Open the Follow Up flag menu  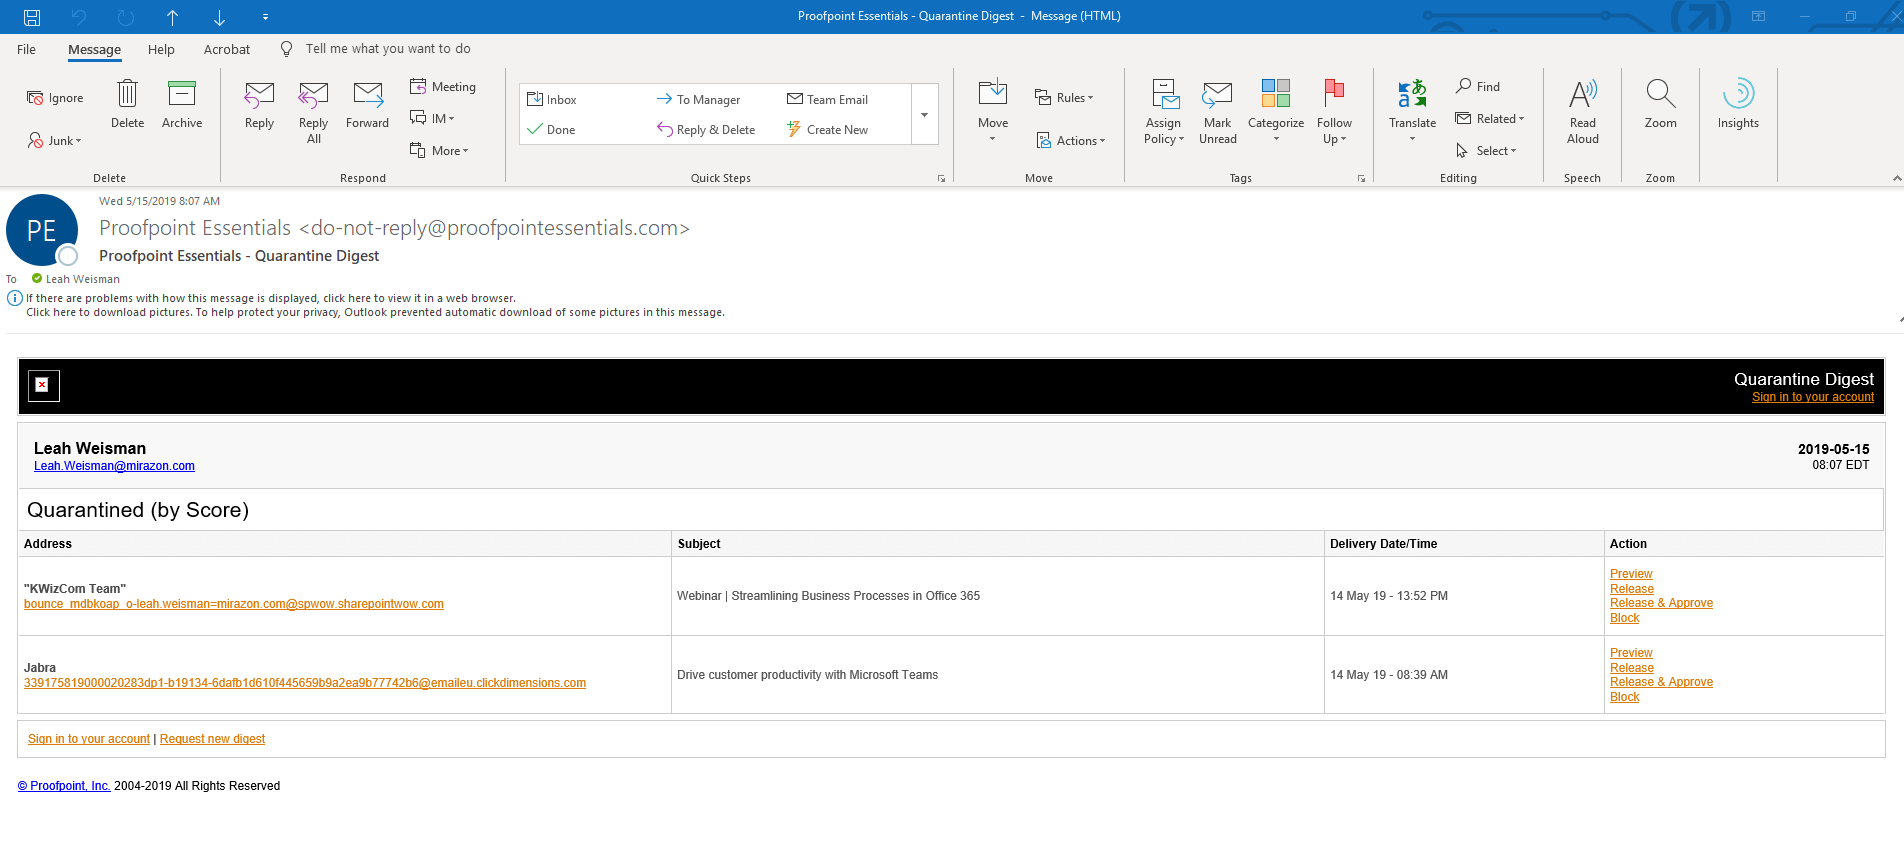pos(1334,112)
